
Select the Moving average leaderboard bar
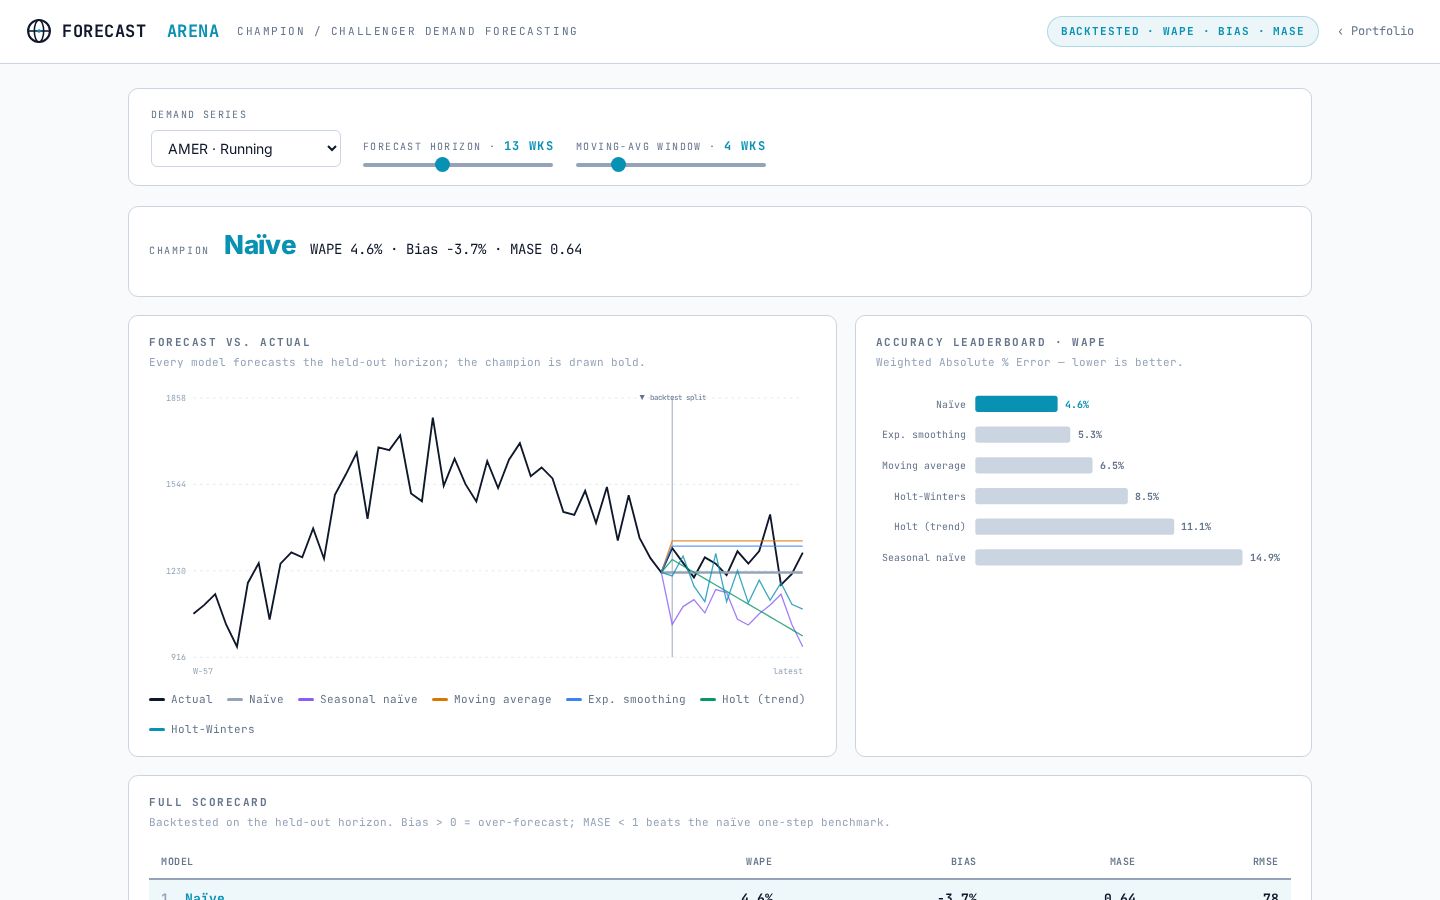point(1033,466)
